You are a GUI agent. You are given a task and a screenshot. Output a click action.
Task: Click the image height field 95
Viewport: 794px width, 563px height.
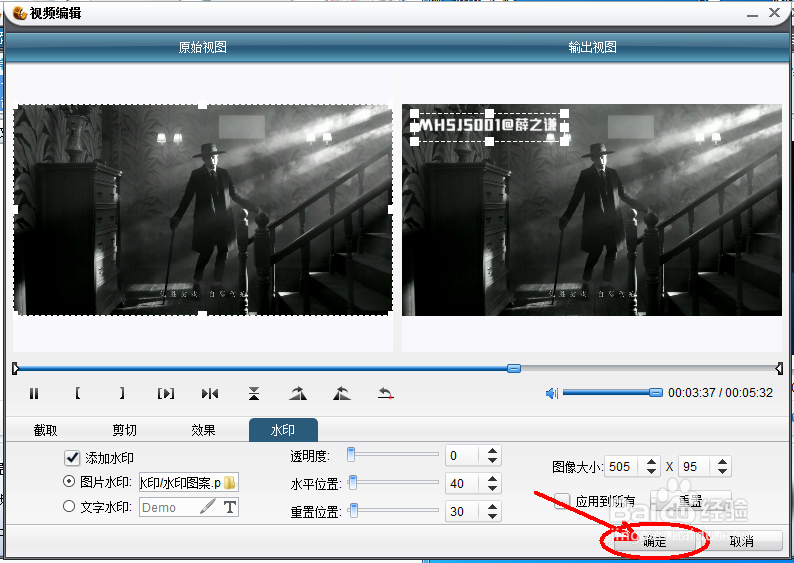[695, 466]
